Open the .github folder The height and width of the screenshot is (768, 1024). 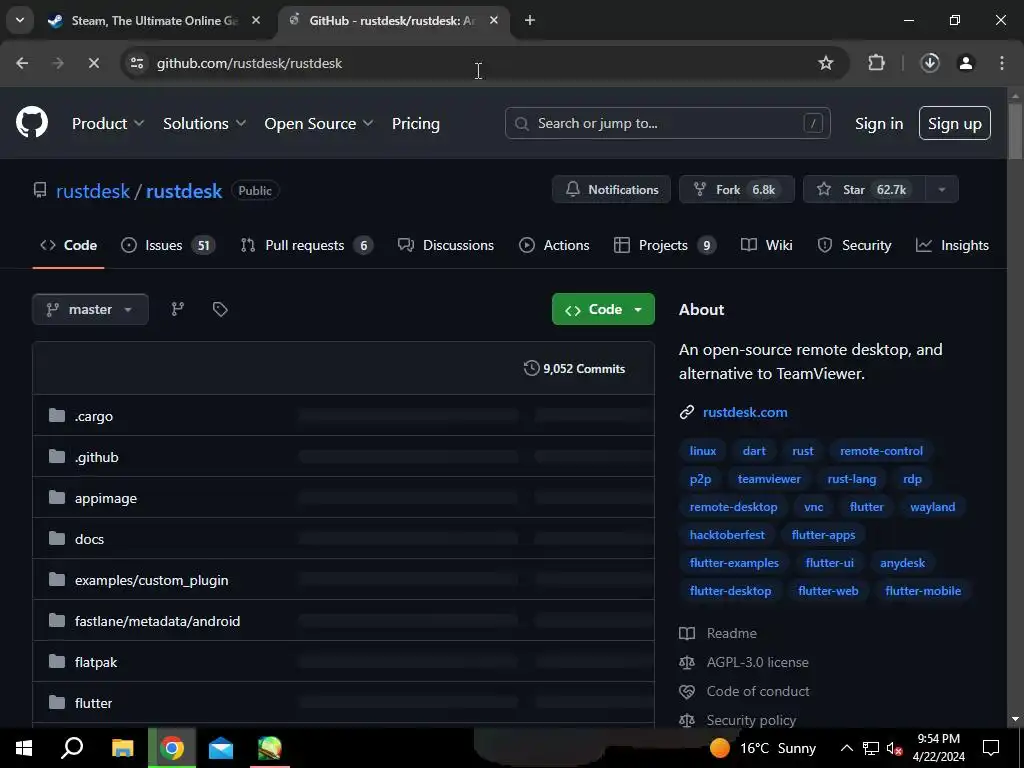[x=97, y=457]
